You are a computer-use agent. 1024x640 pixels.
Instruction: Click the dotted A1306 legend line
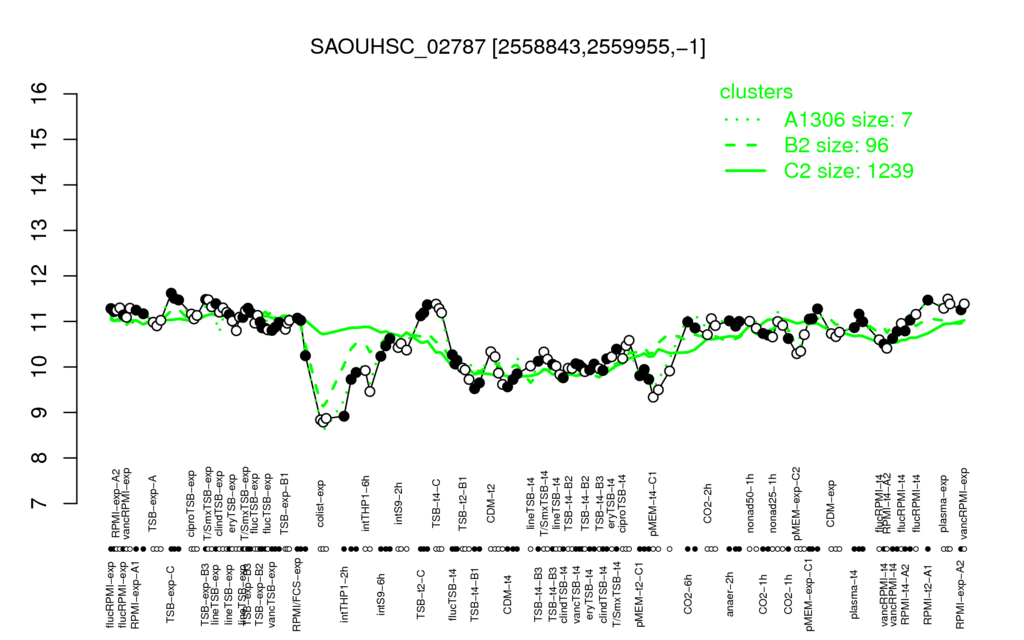tap(745, 120)
